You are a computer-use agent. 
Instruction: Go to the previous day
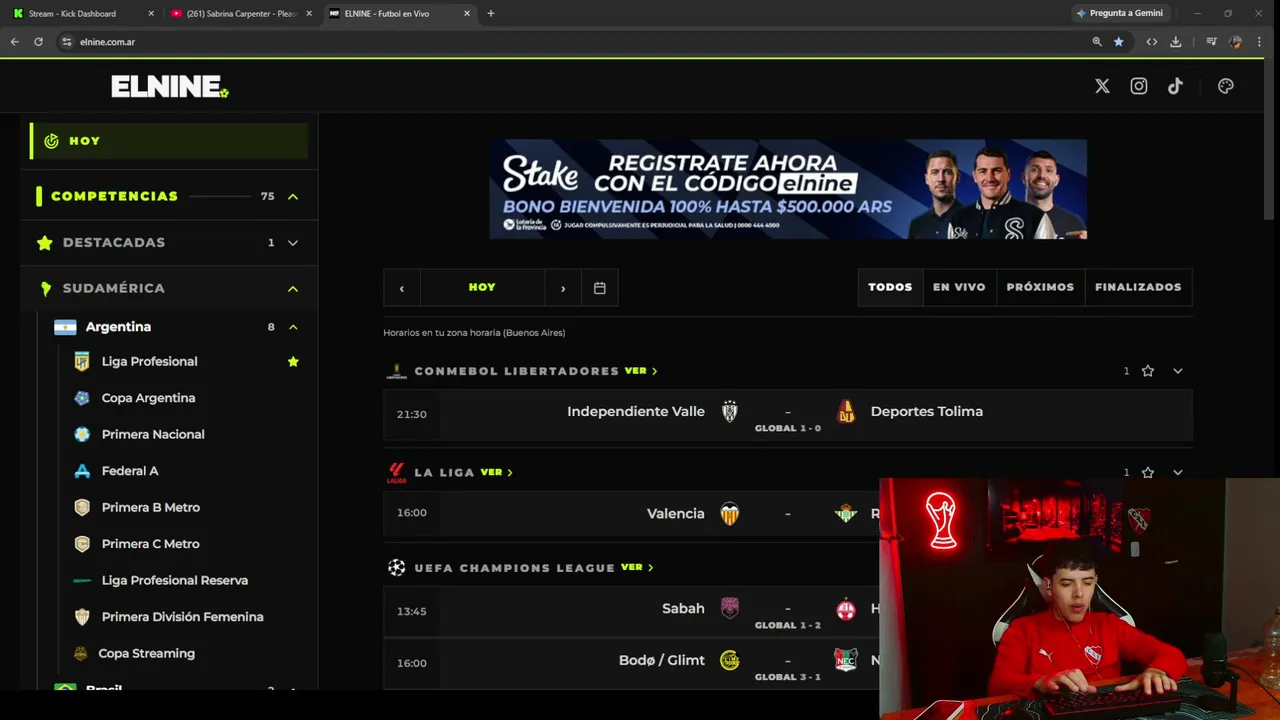(402, 288)
